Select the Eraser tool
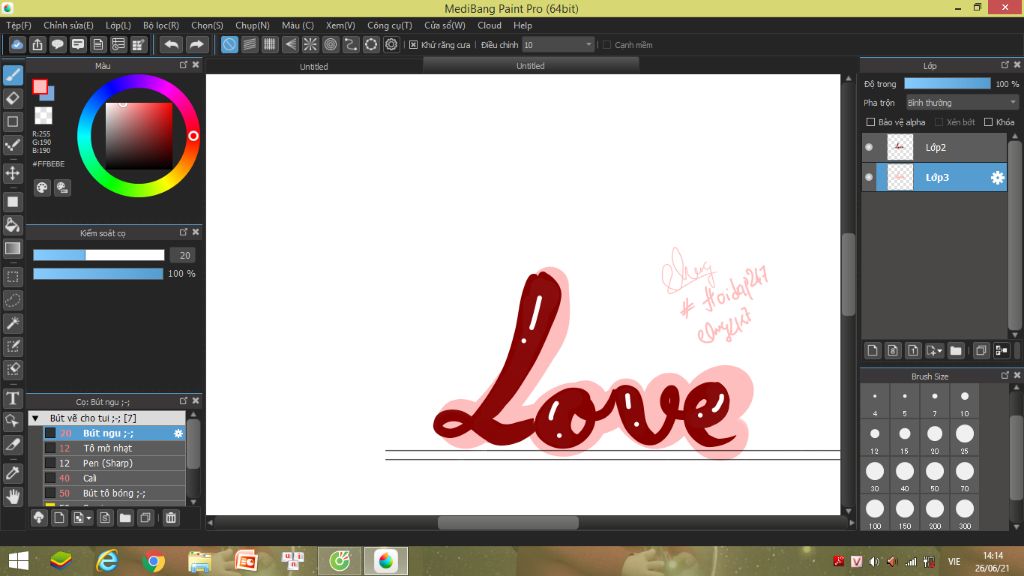The image size is (1024, 576). click(x=13, y=99)
